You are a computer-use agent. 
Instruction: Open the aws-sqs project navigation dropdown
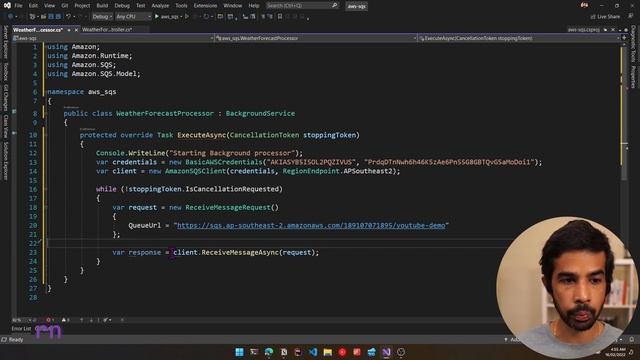point(113,38)
